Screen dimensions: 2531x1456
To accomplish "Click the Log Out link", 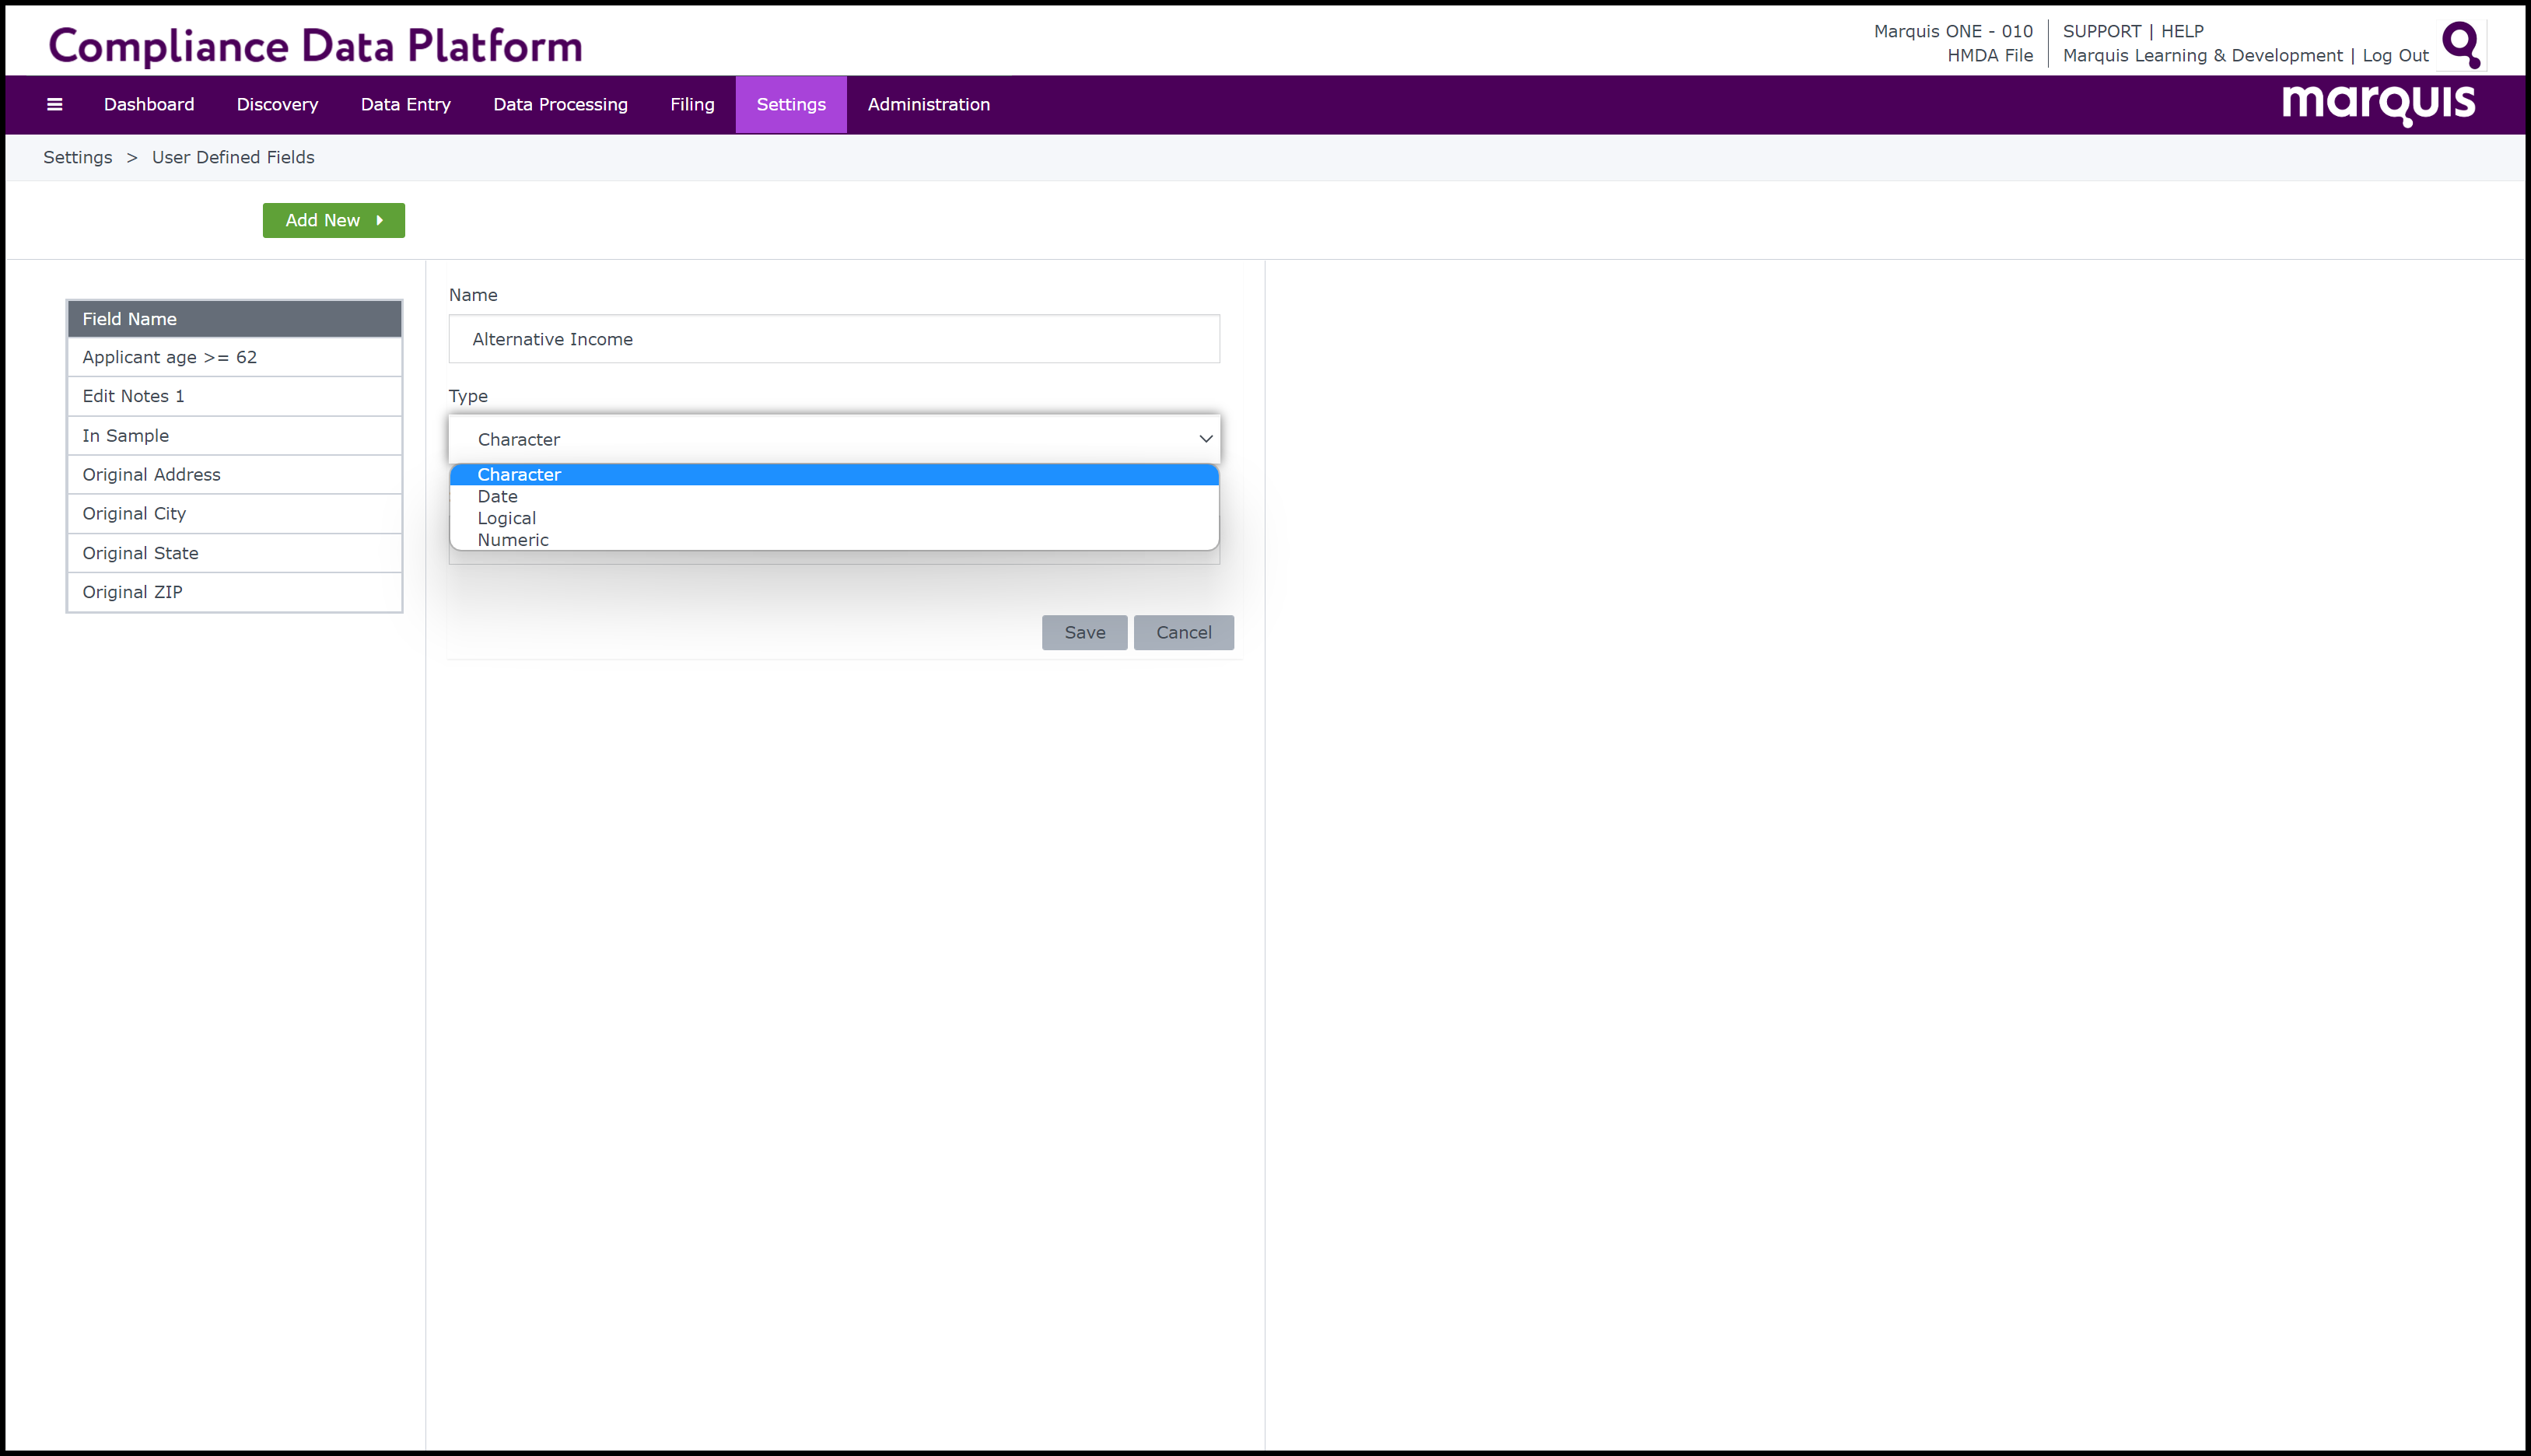I will [x=2395, y=56].
